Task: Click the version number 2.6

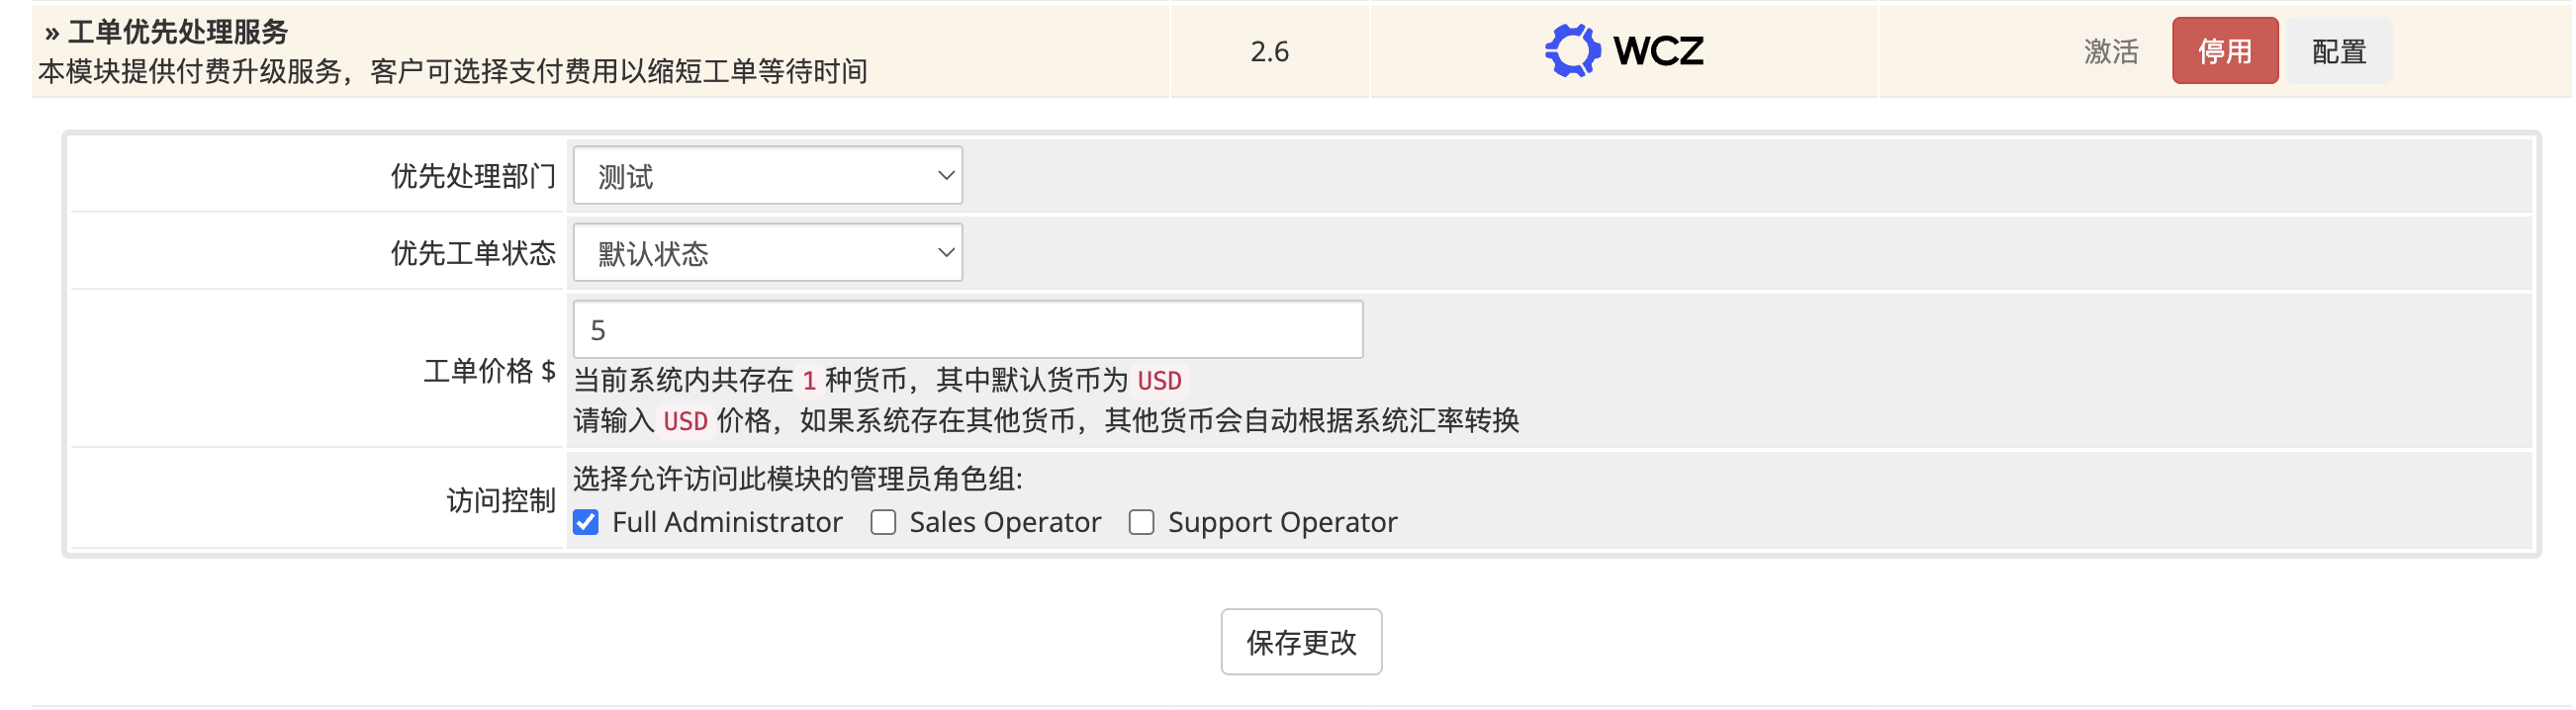Action: tap(1269, 51)
